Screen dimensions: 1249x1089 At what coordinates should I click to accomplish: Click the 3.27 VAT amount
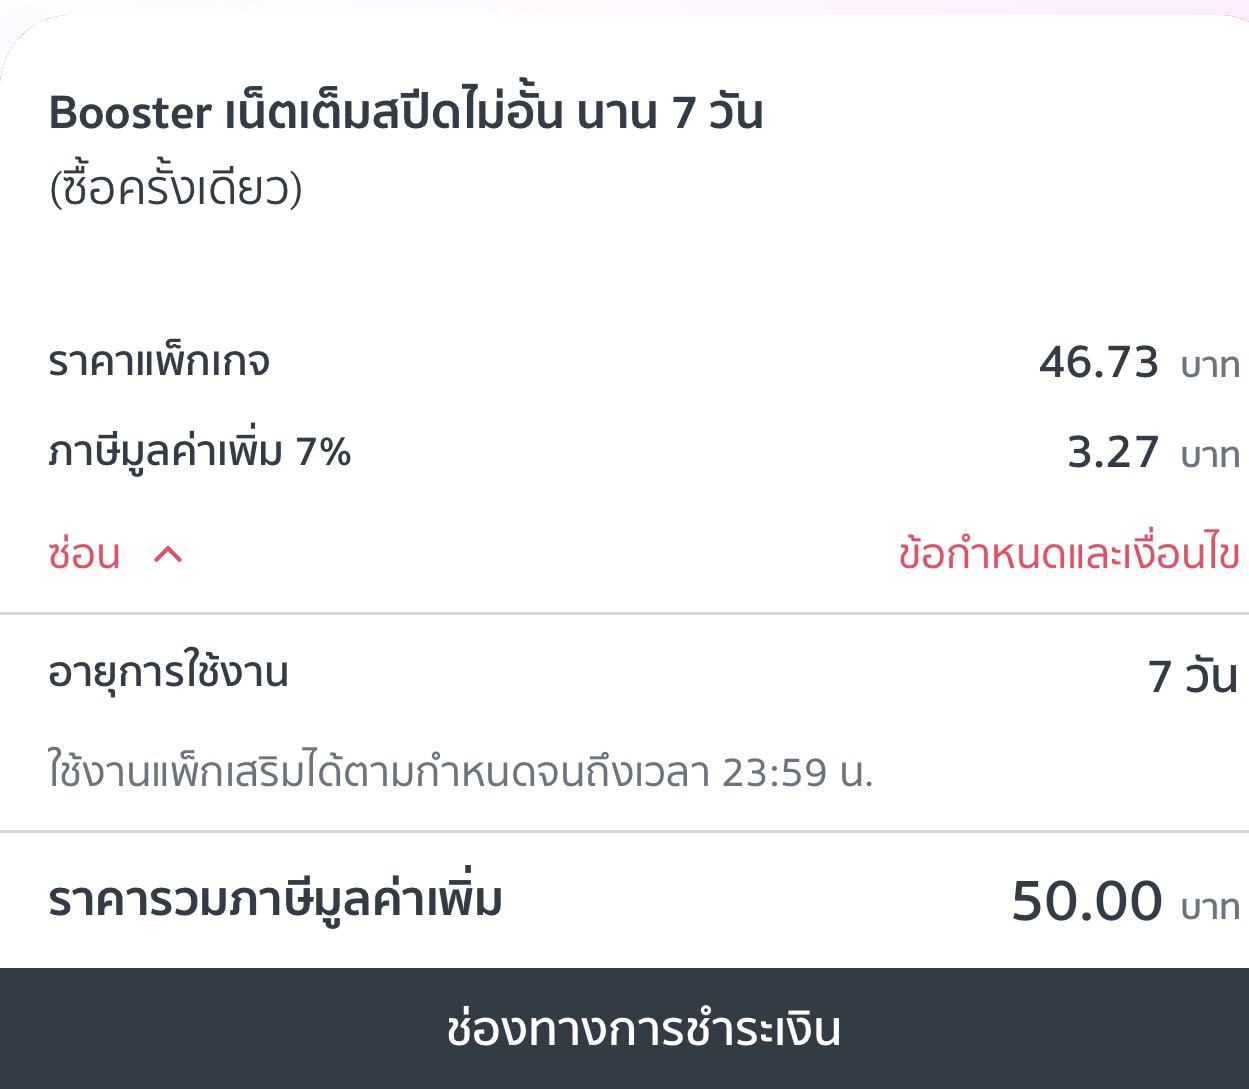[1112, 453]
